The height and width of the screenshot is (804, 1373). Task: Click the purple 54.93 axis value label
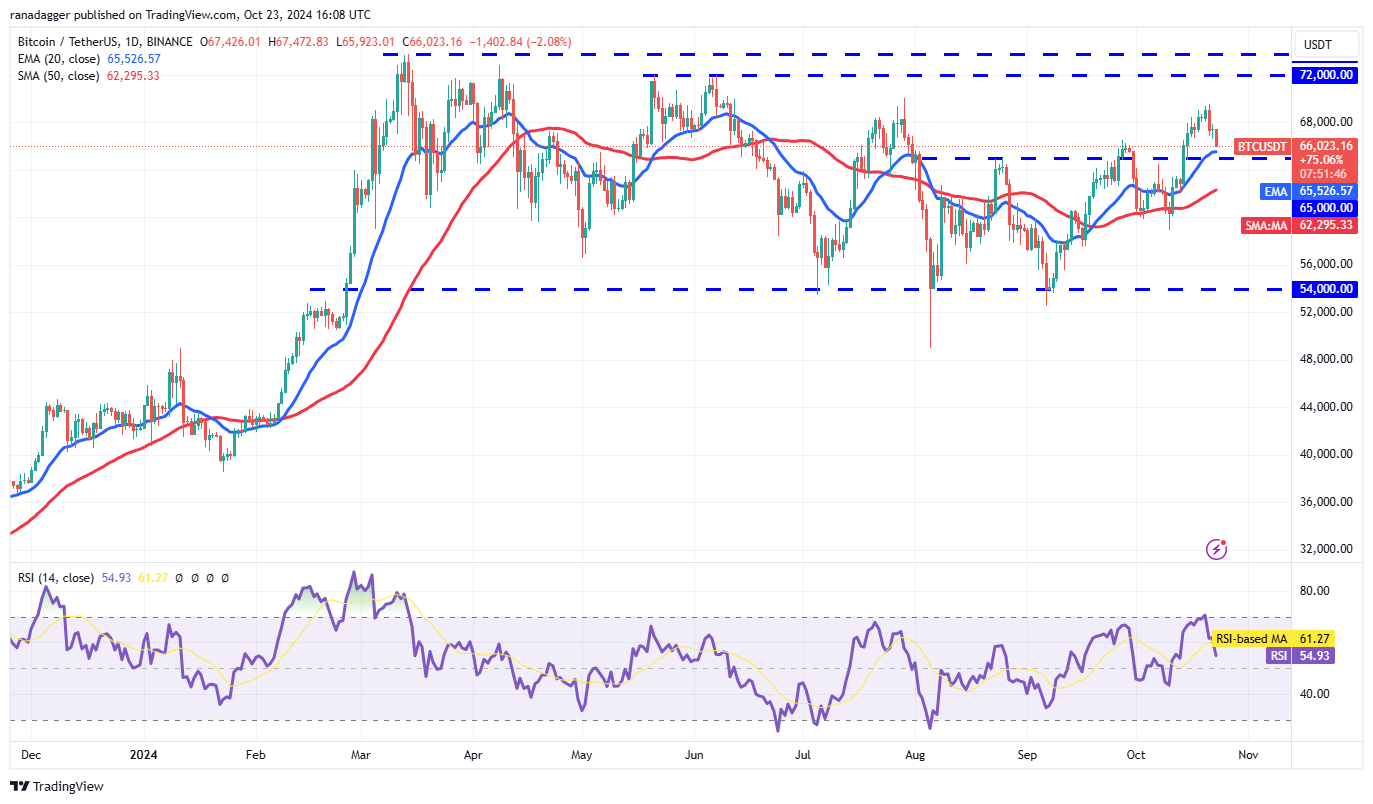(1314, 656)
